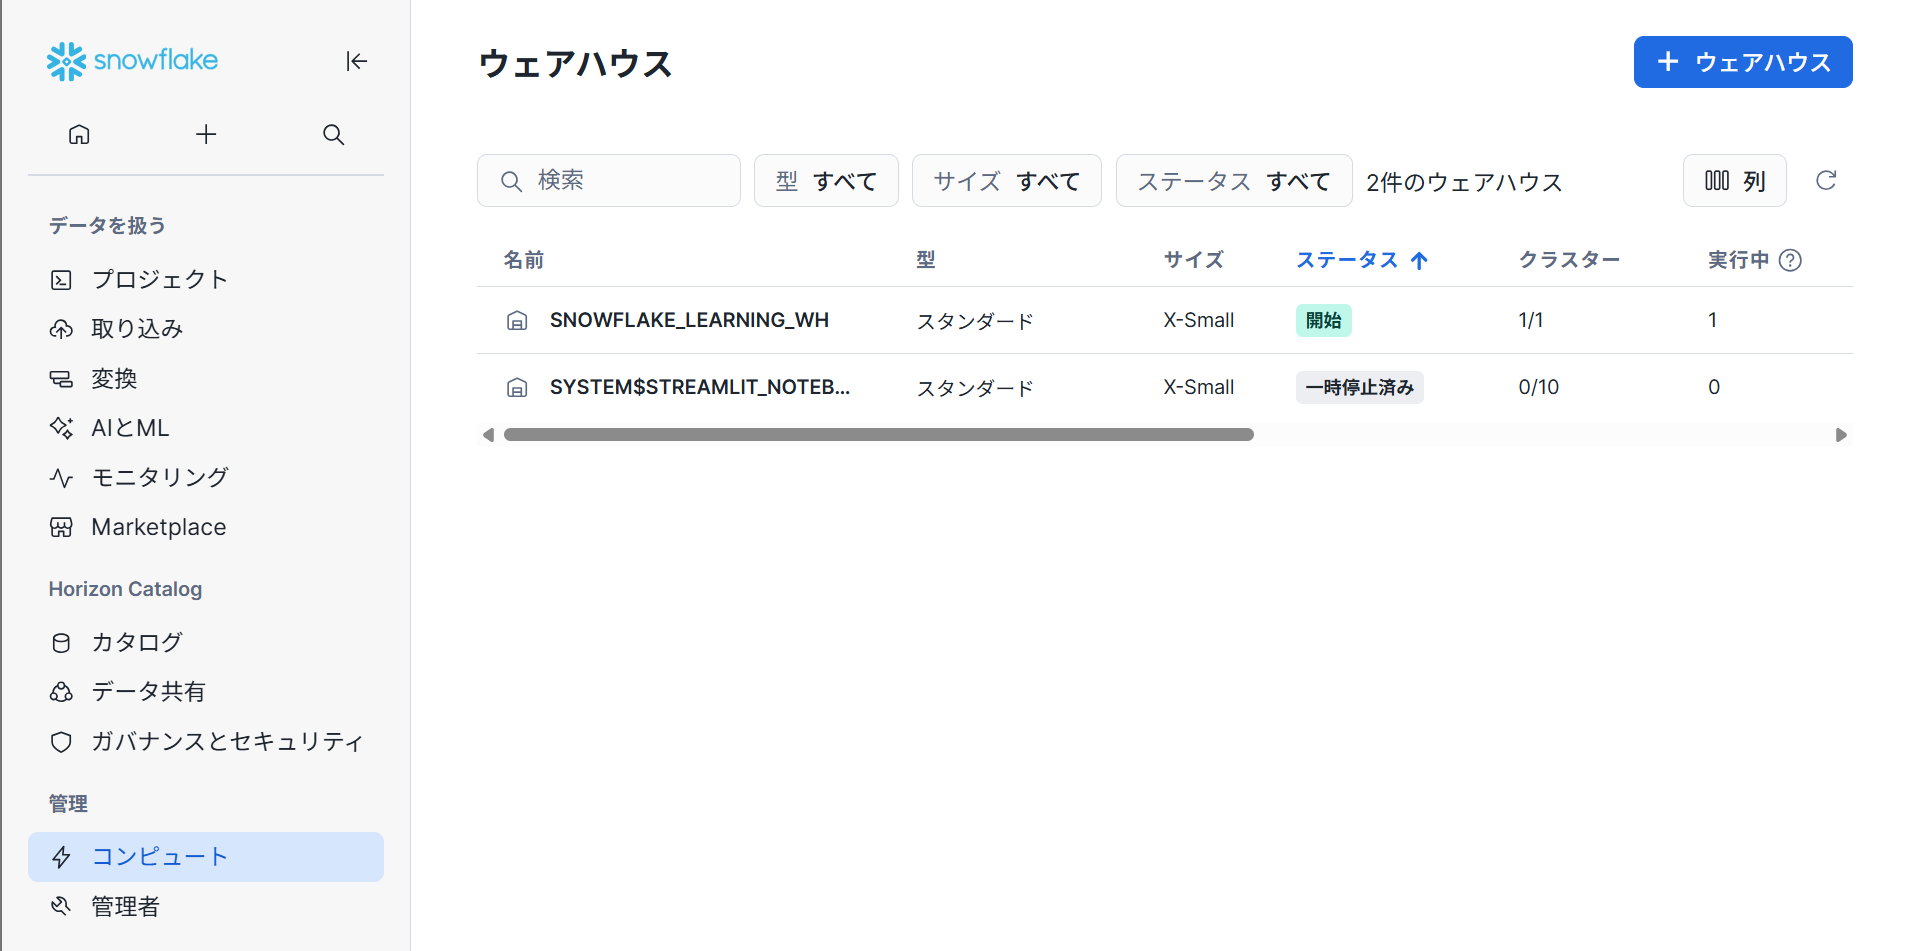
Task: Open the home icon in sidebar
Action: [79, 134]
